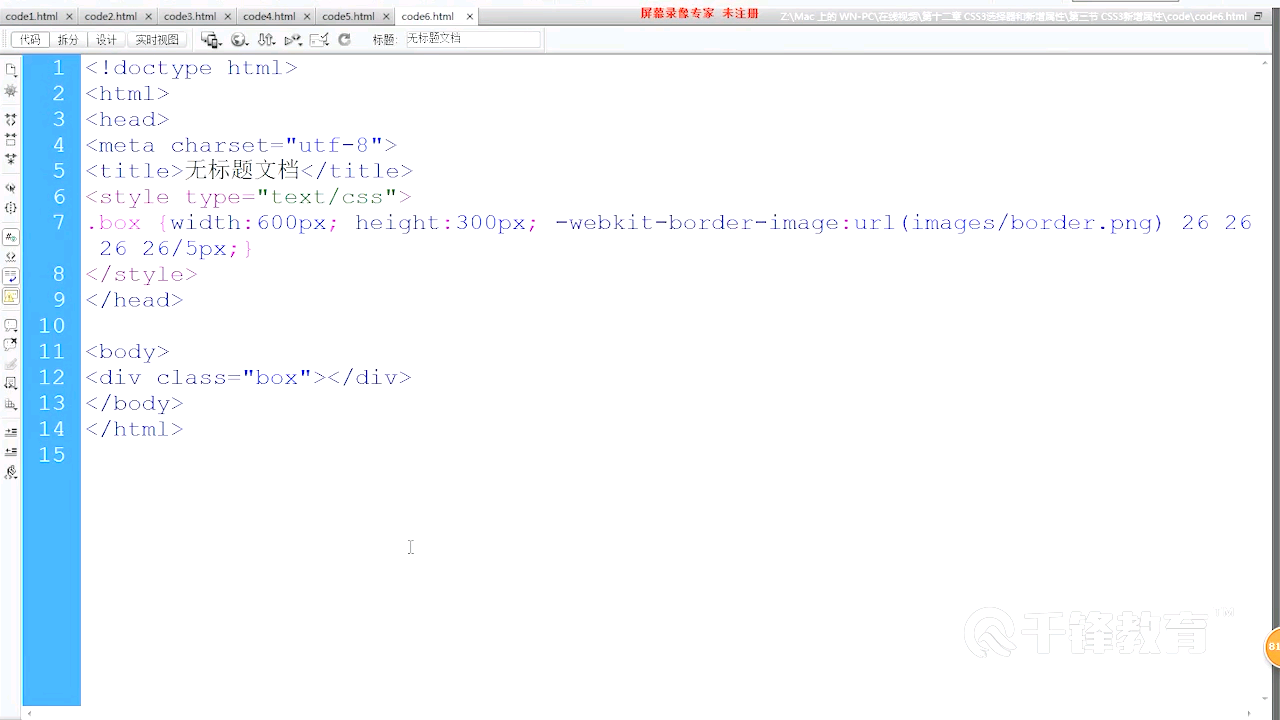Open Apply Comment menu icon
The height and width of the screenshot is (720, 1280).
pos(11,325)
